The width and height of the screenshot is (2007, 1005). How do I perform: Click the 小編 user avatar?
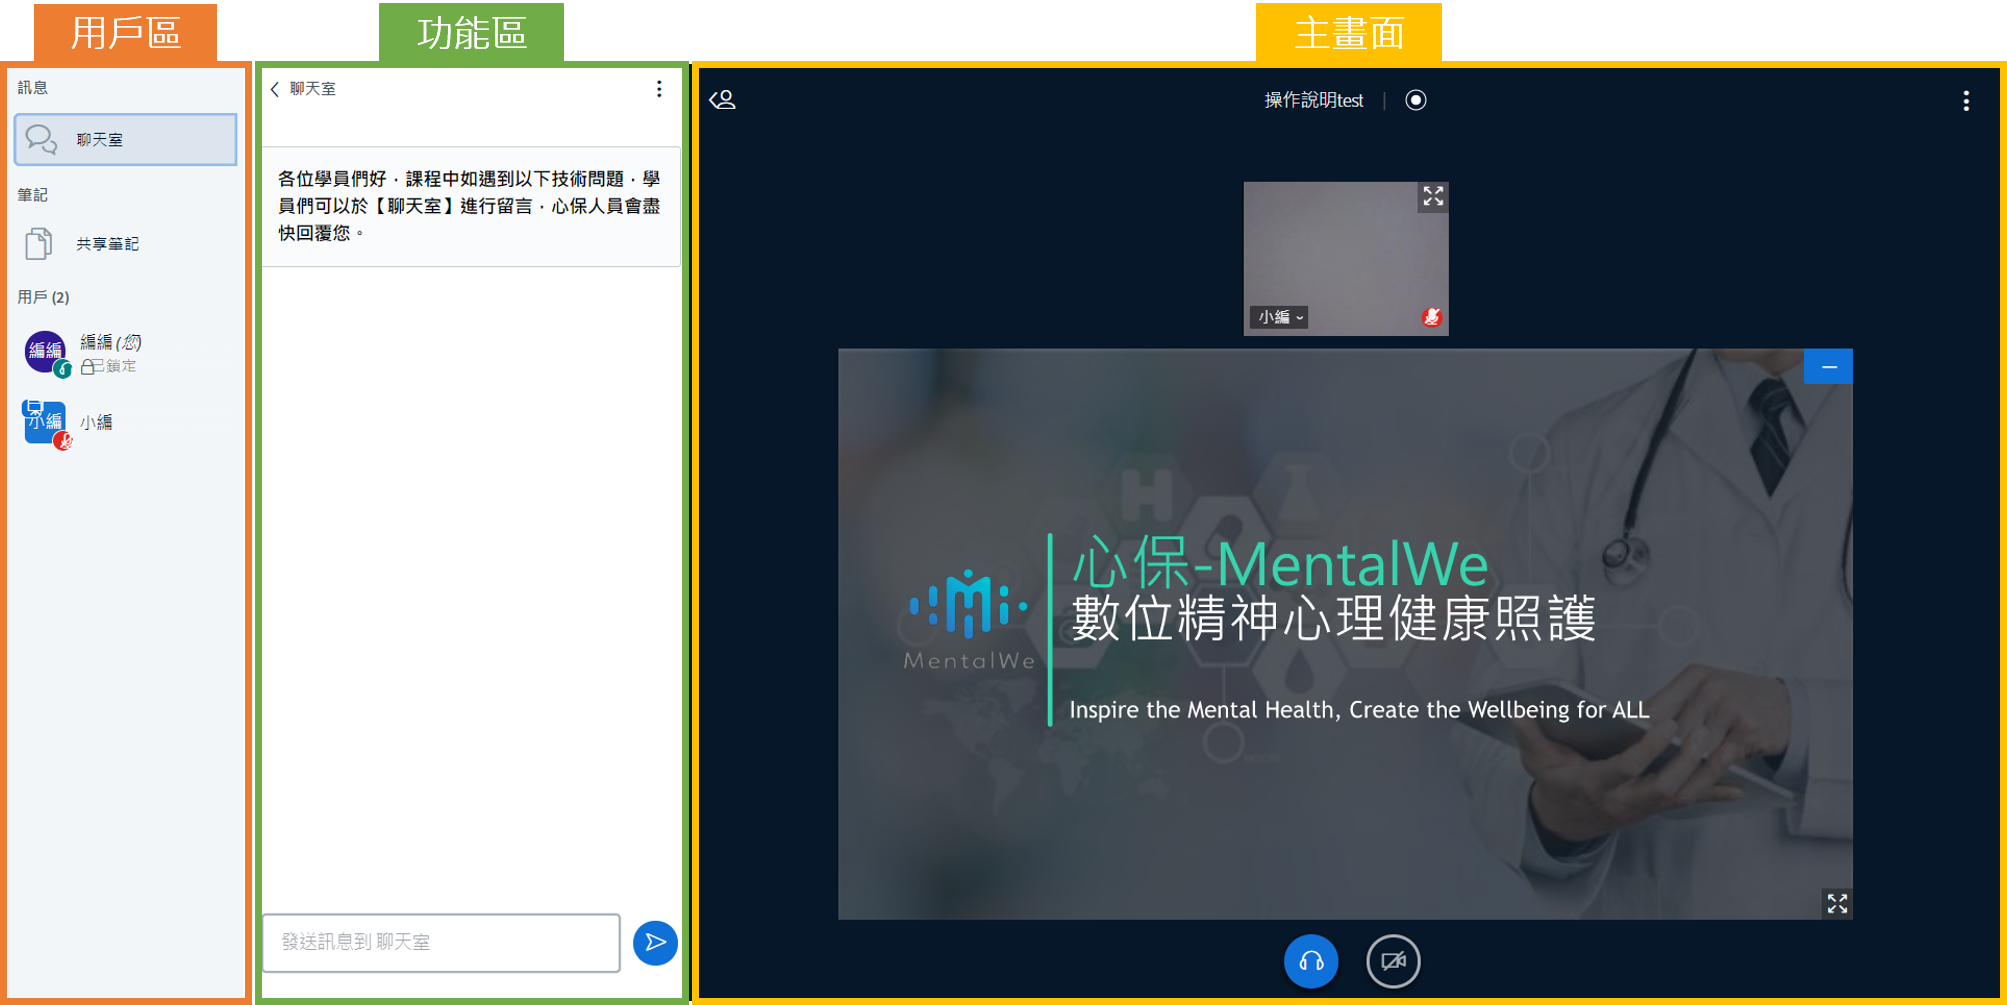coord(45,423)
